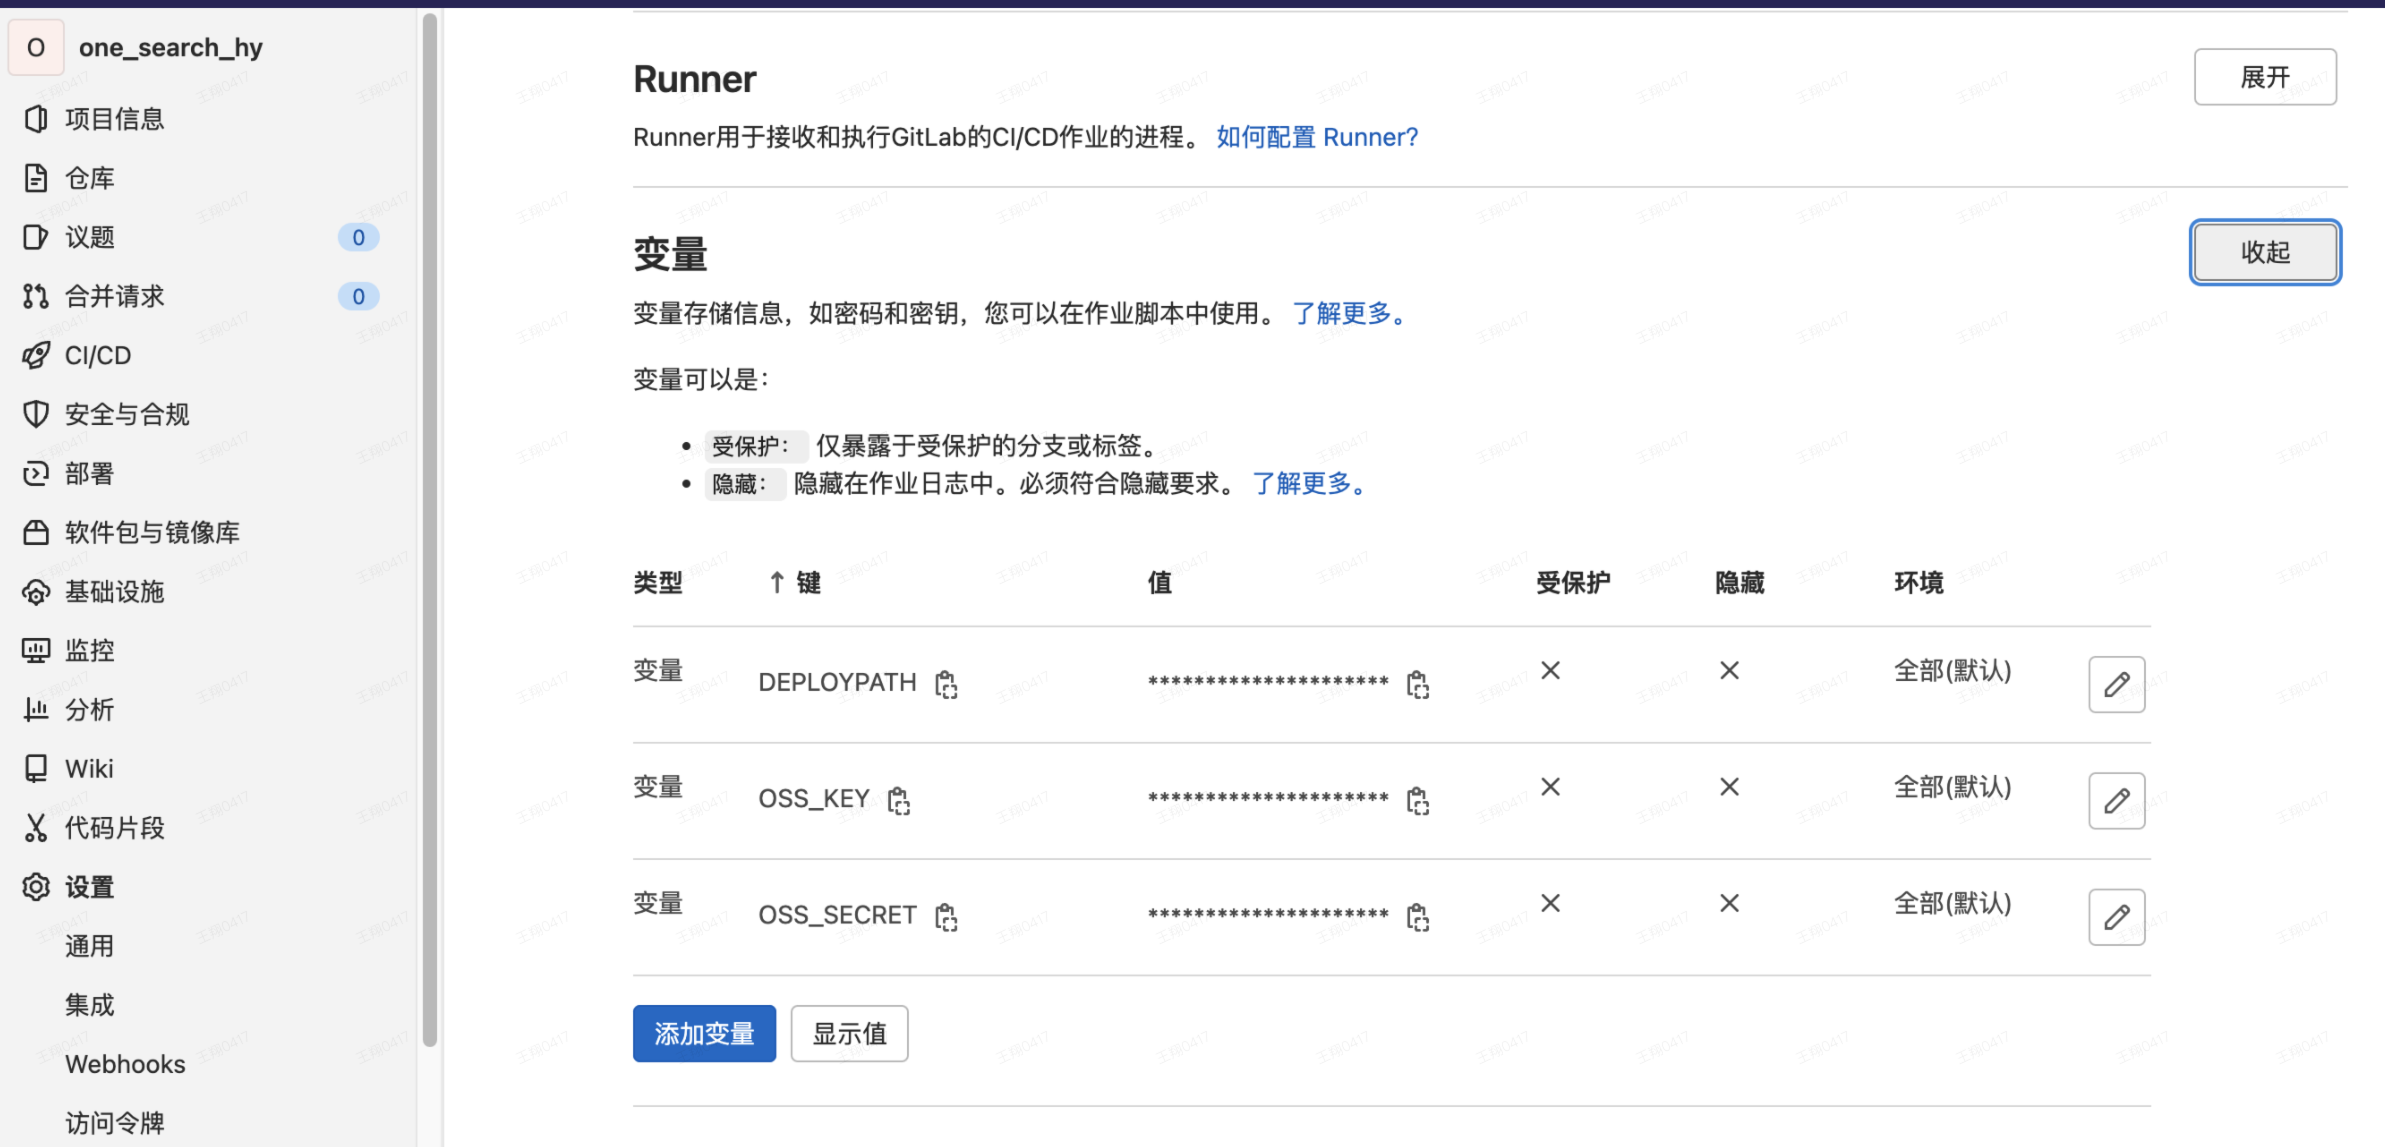Image resolution: width=2385 pixels, height=1147 pixels.
Task: Click the 受保护 column header
Action: pyautogui.click(x=1573, y=582)
